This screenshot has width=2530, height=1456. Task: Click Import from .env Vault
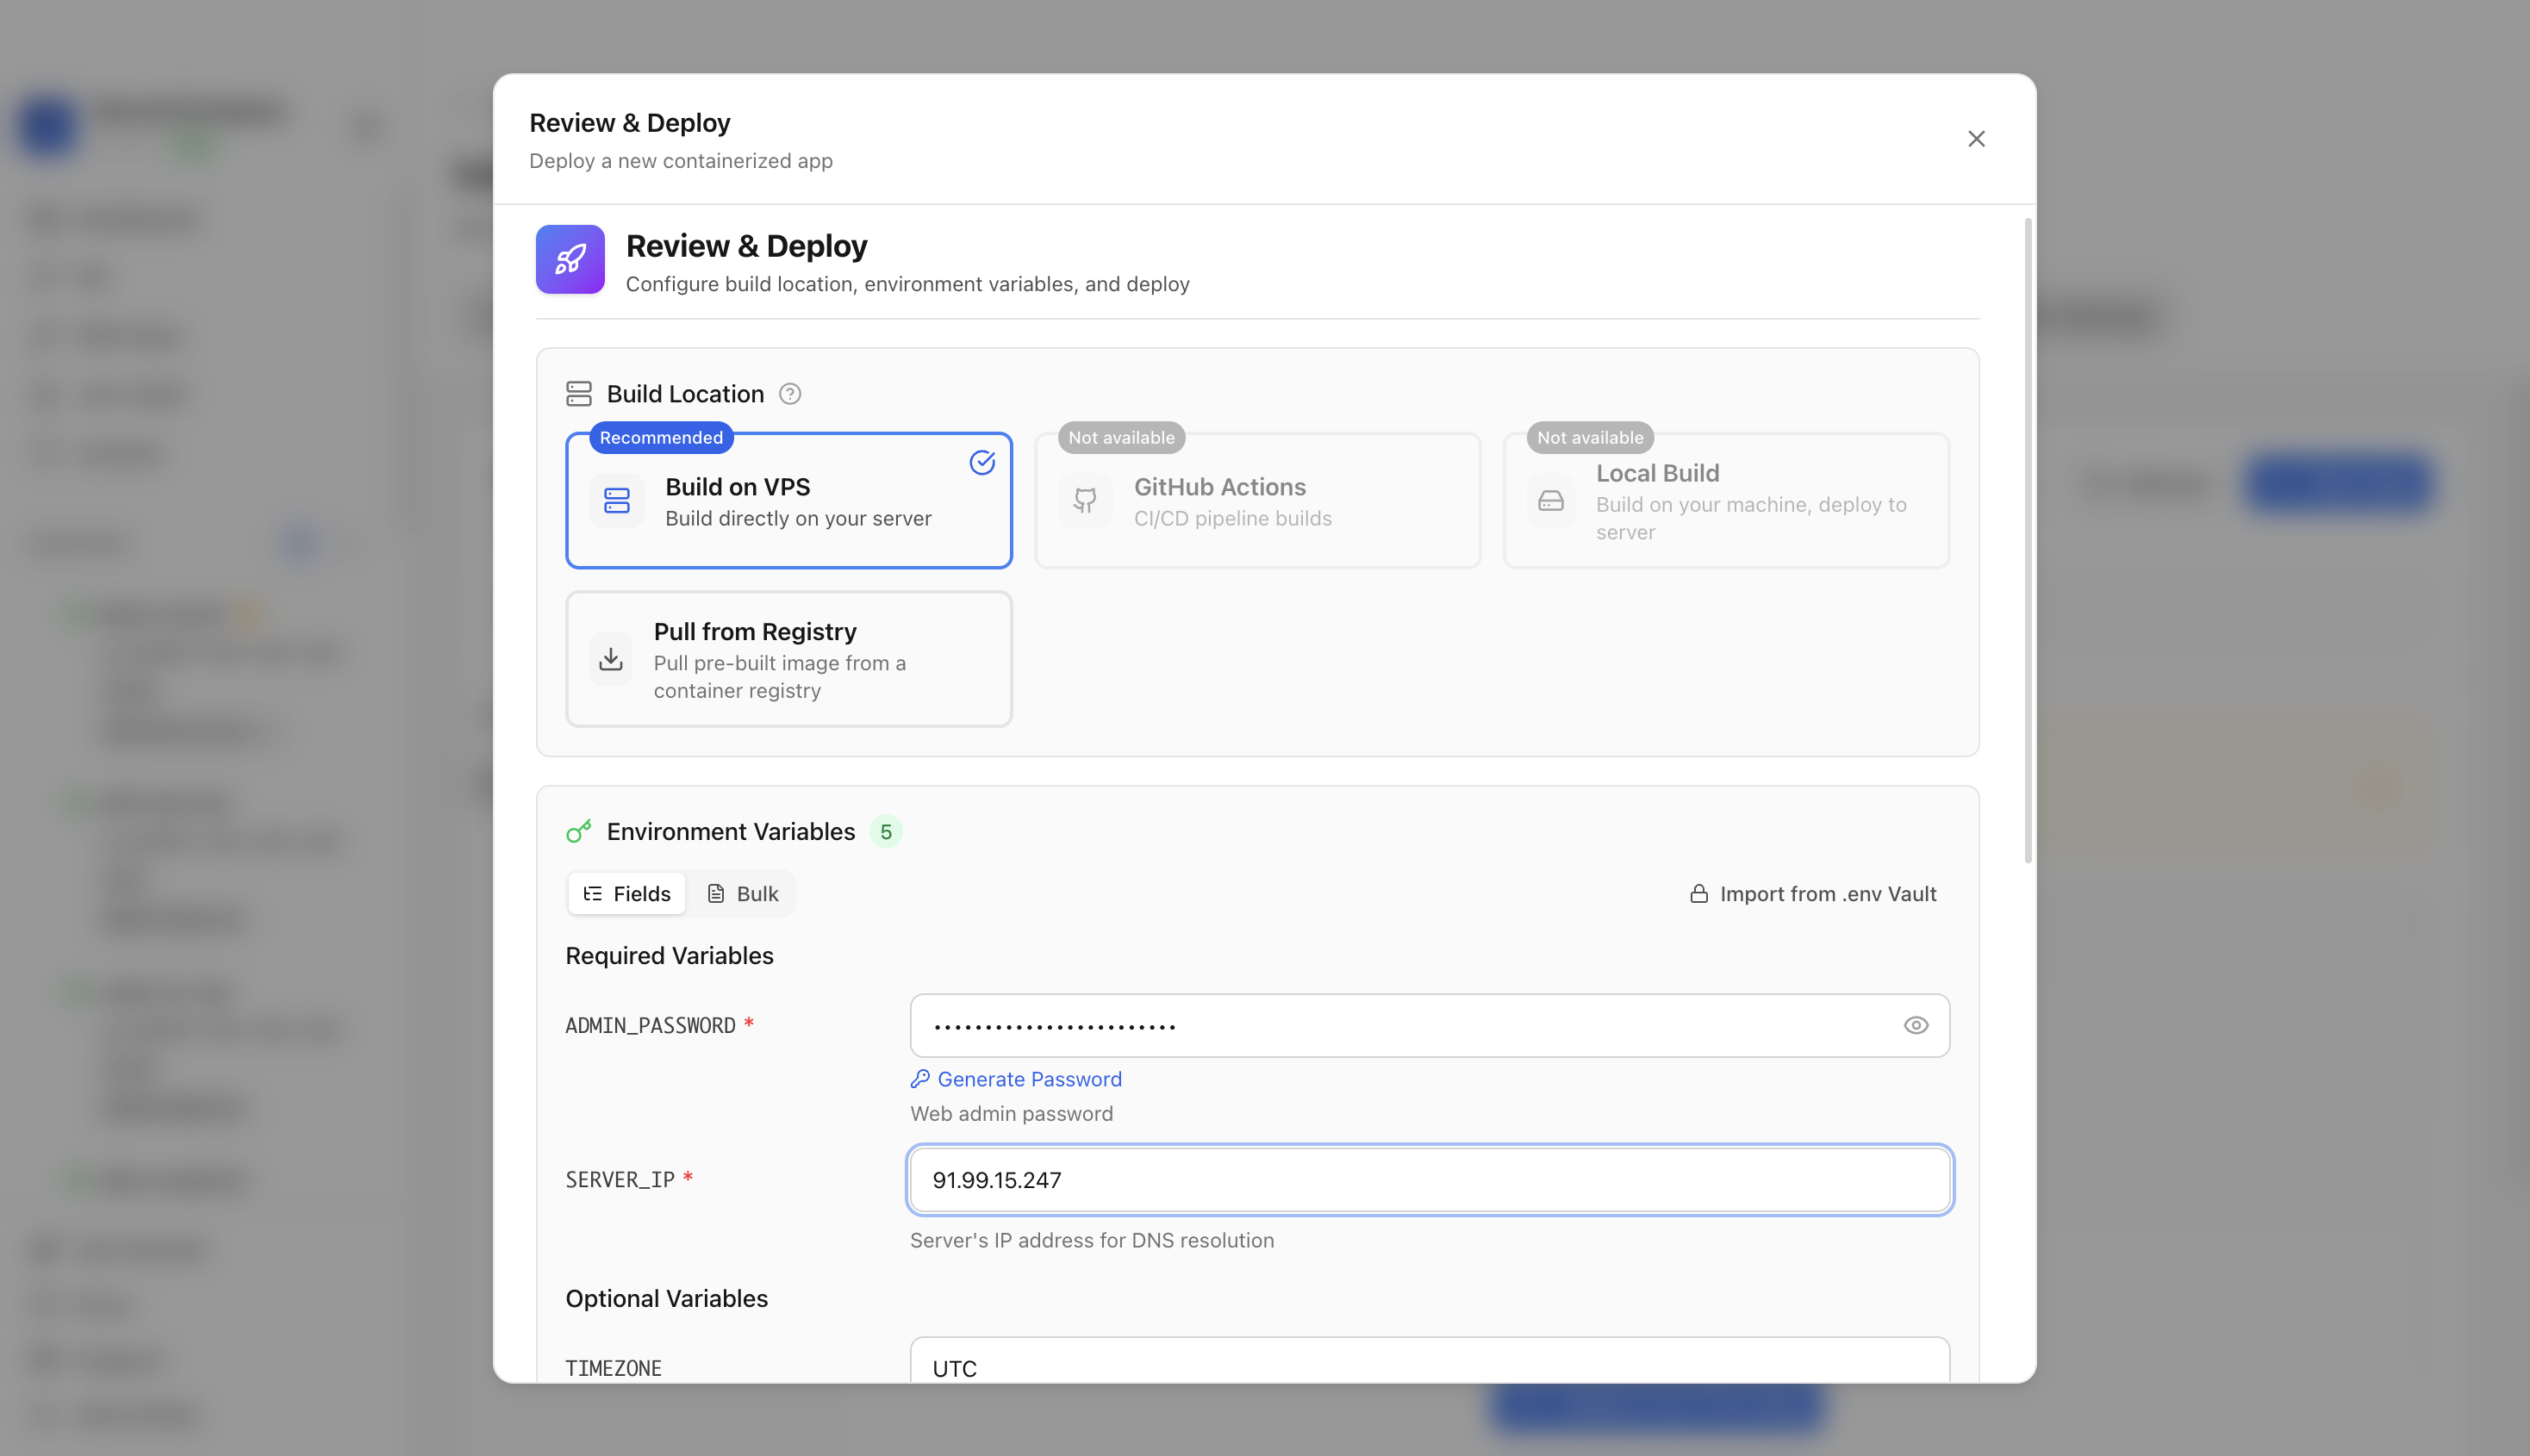click(1812, 894)
